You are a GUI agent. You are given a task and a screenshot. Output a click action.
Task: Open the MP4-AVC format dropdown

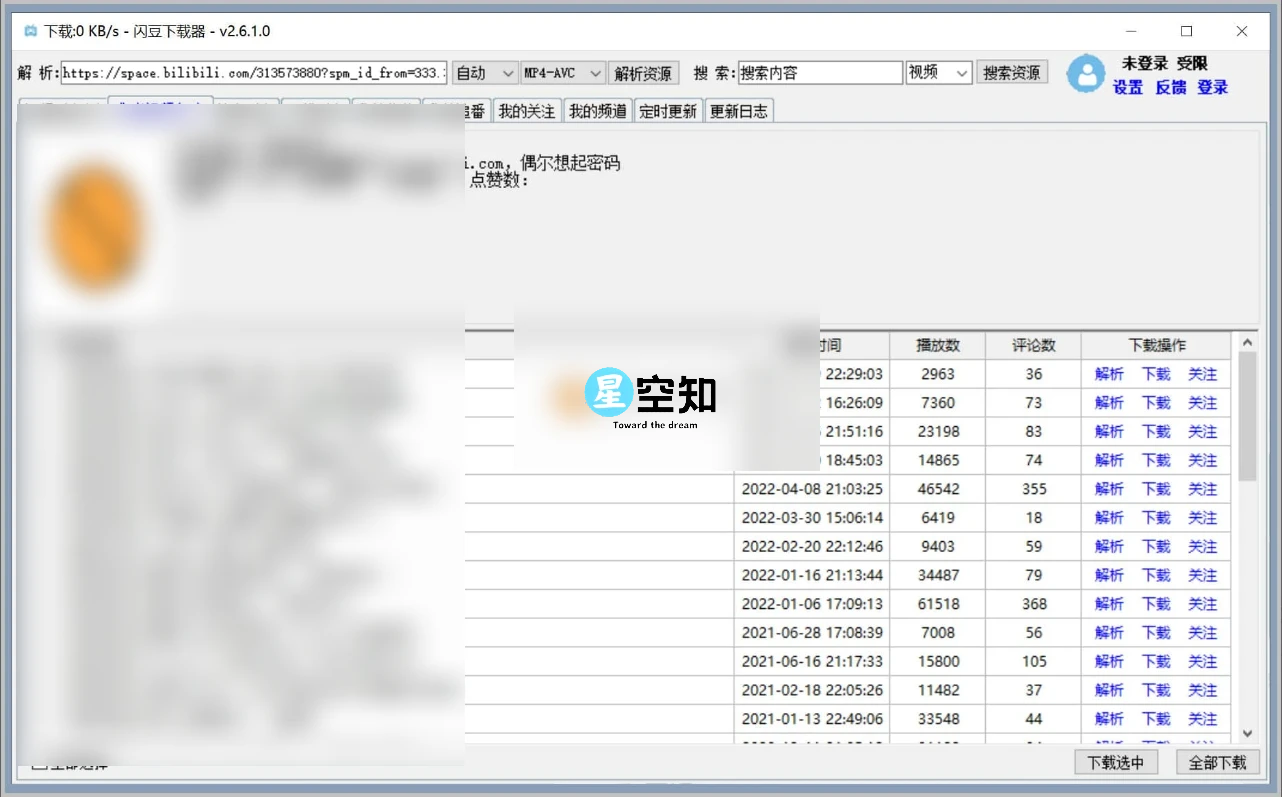(x=560, y=72)
